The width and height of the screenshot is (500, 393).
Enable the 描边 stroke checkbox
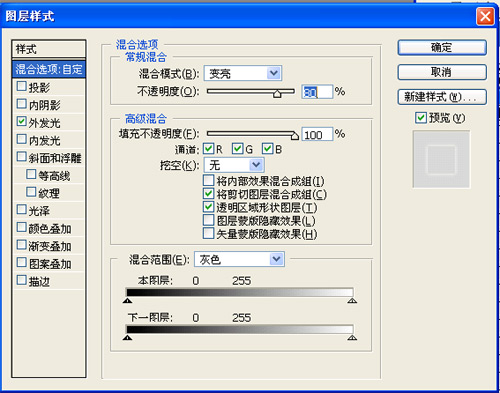(x=22, y=280)
